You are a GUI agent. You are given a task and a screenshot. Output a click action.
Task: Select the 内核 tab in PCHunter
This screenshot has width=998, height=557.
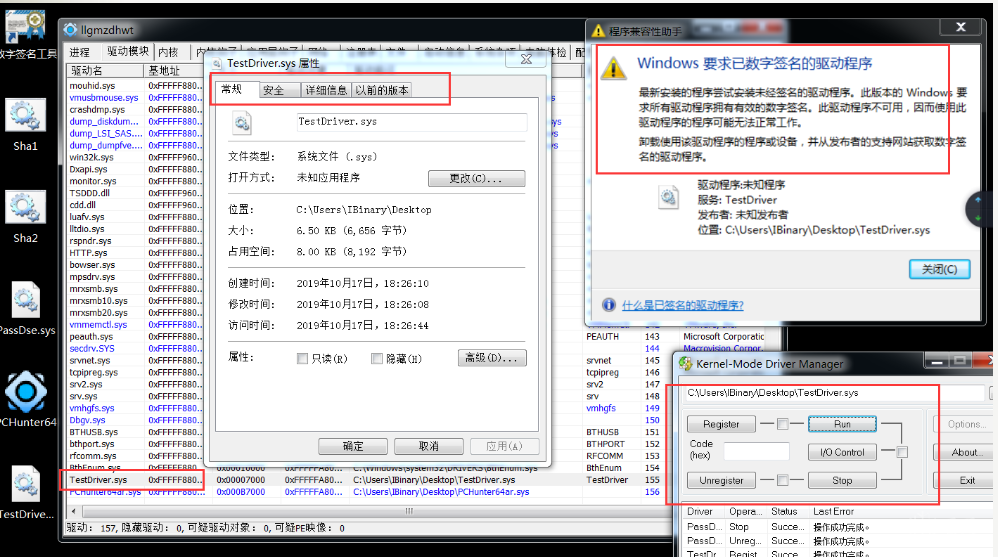point(168,52)
